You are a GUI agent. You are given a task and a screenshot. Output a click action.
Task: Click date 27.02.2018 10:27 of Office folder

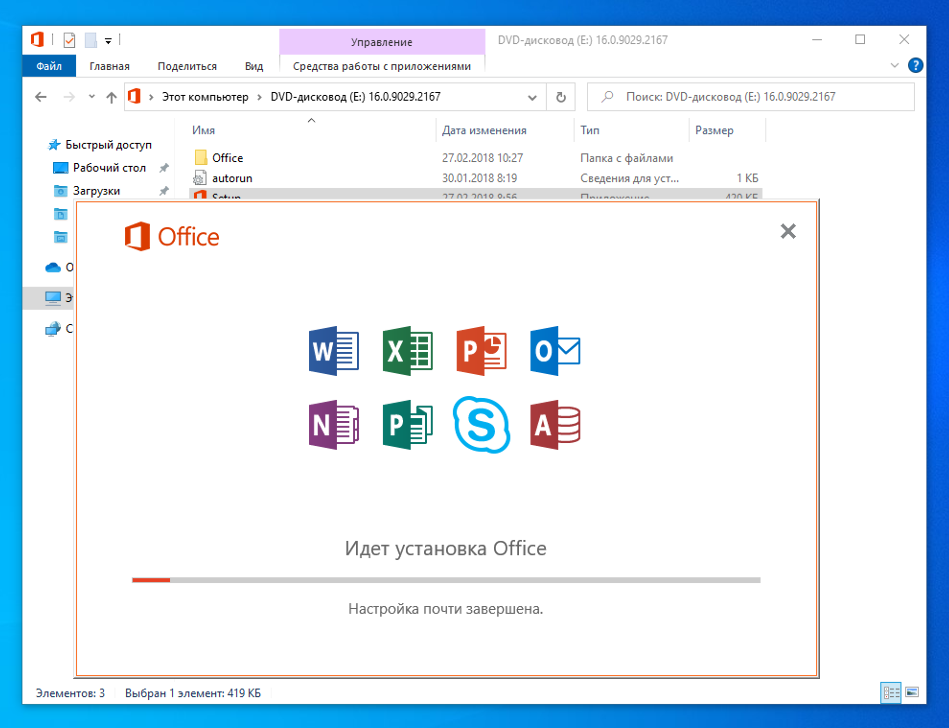(x=482, y=158)
